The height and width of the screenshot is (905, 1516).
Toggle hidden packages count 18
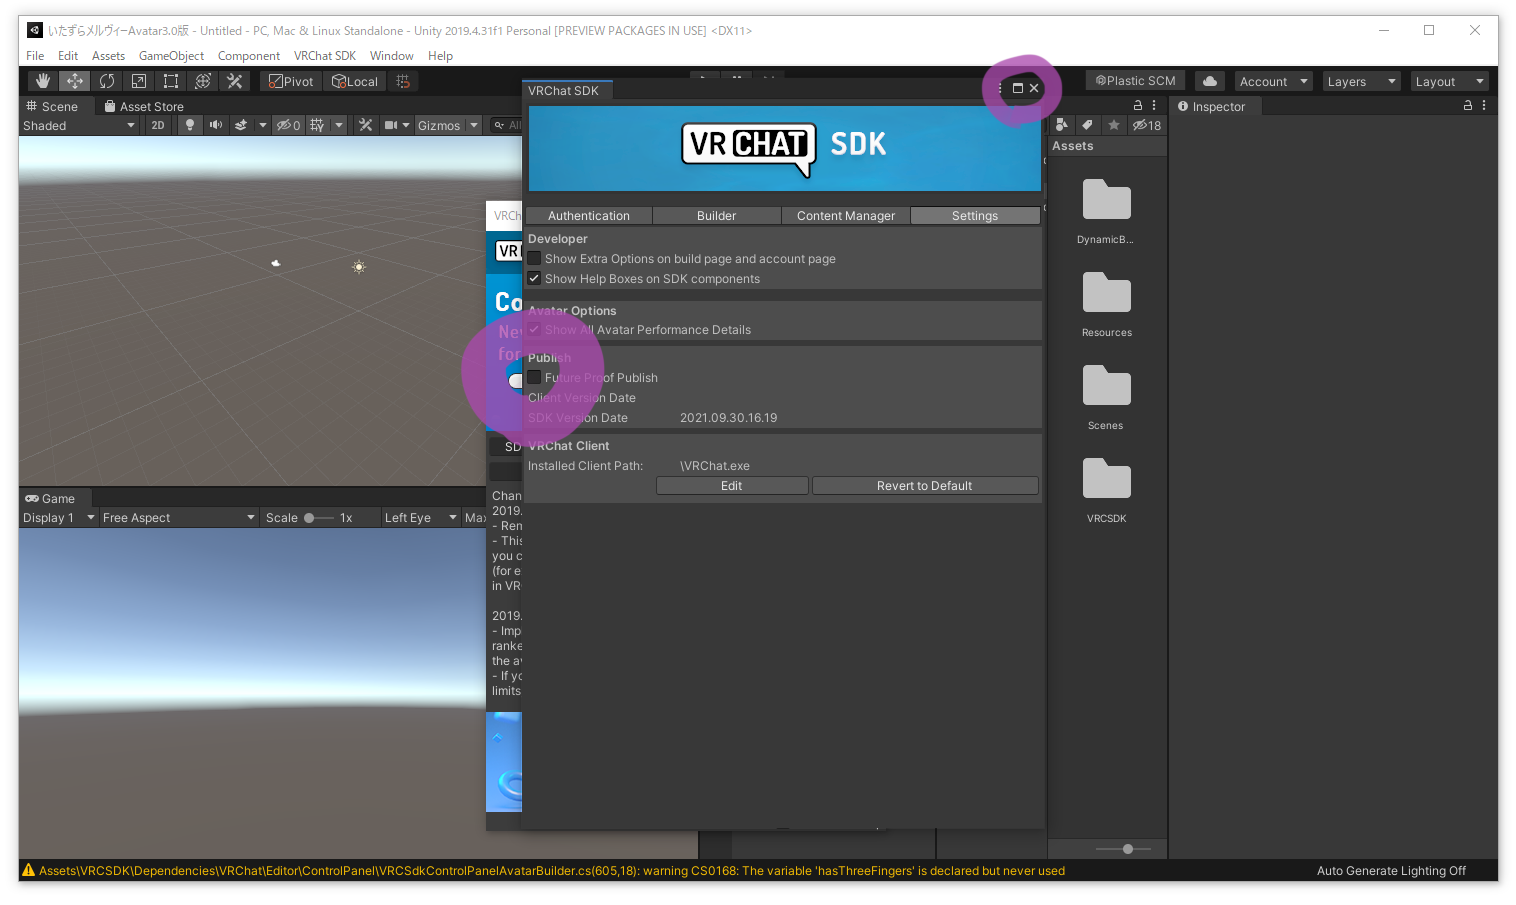(x=1147, y=125)
